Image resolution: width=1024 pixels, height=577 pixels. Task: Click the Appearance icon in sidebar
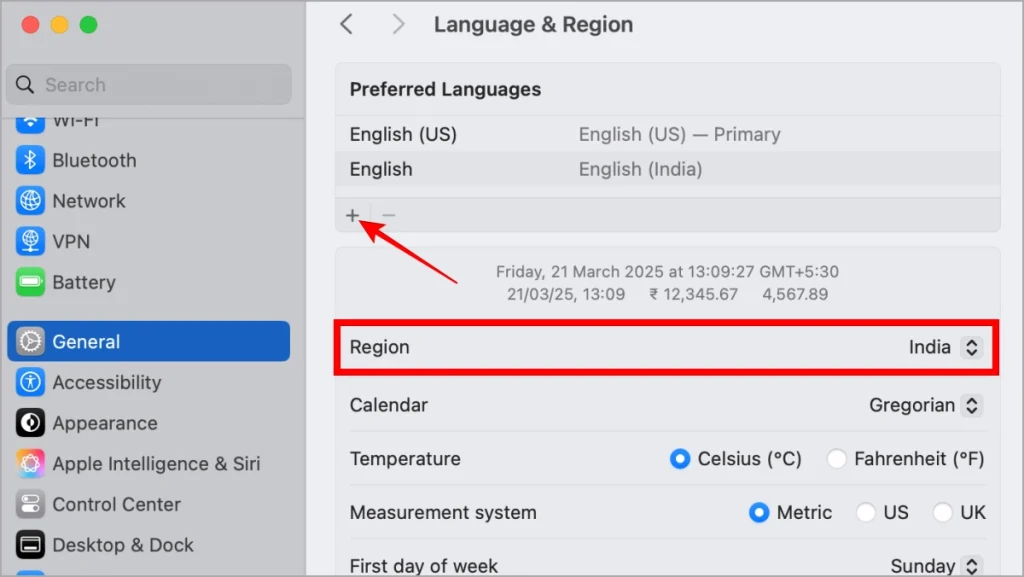pyautogui.click(x=31, y=423)
